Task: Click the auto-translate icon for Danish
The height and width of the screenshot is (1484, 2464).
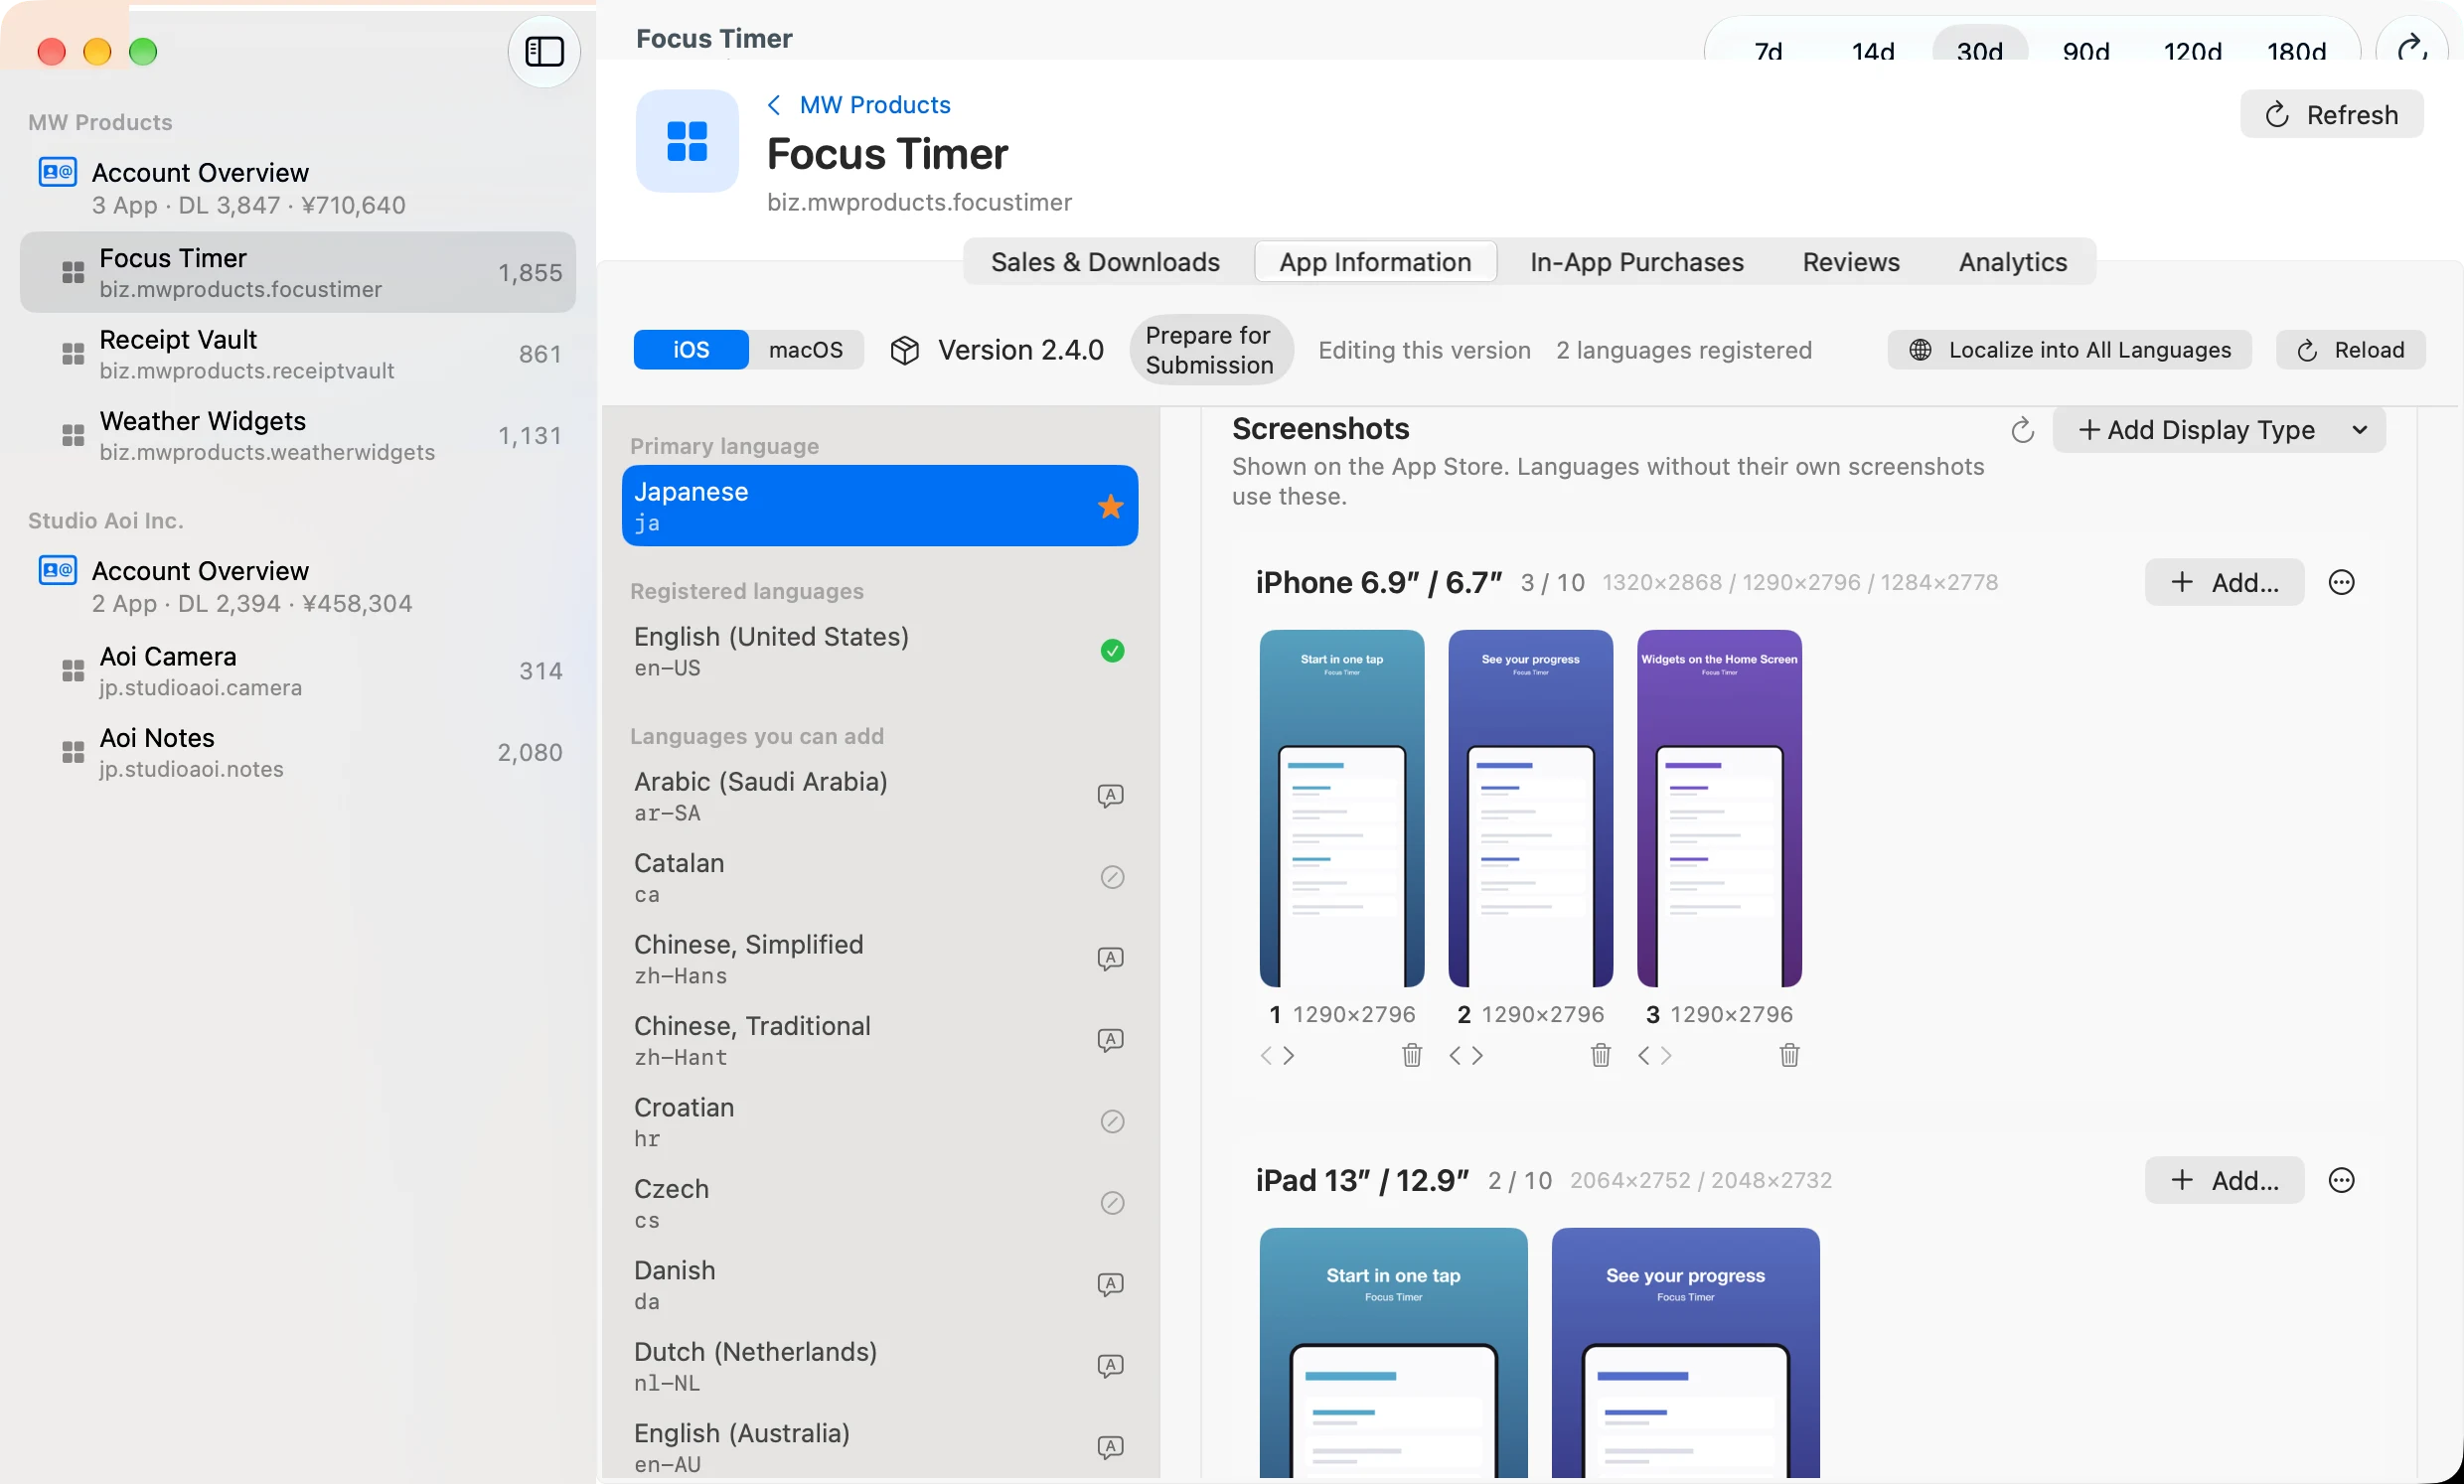Action: pos(1111,1286)
